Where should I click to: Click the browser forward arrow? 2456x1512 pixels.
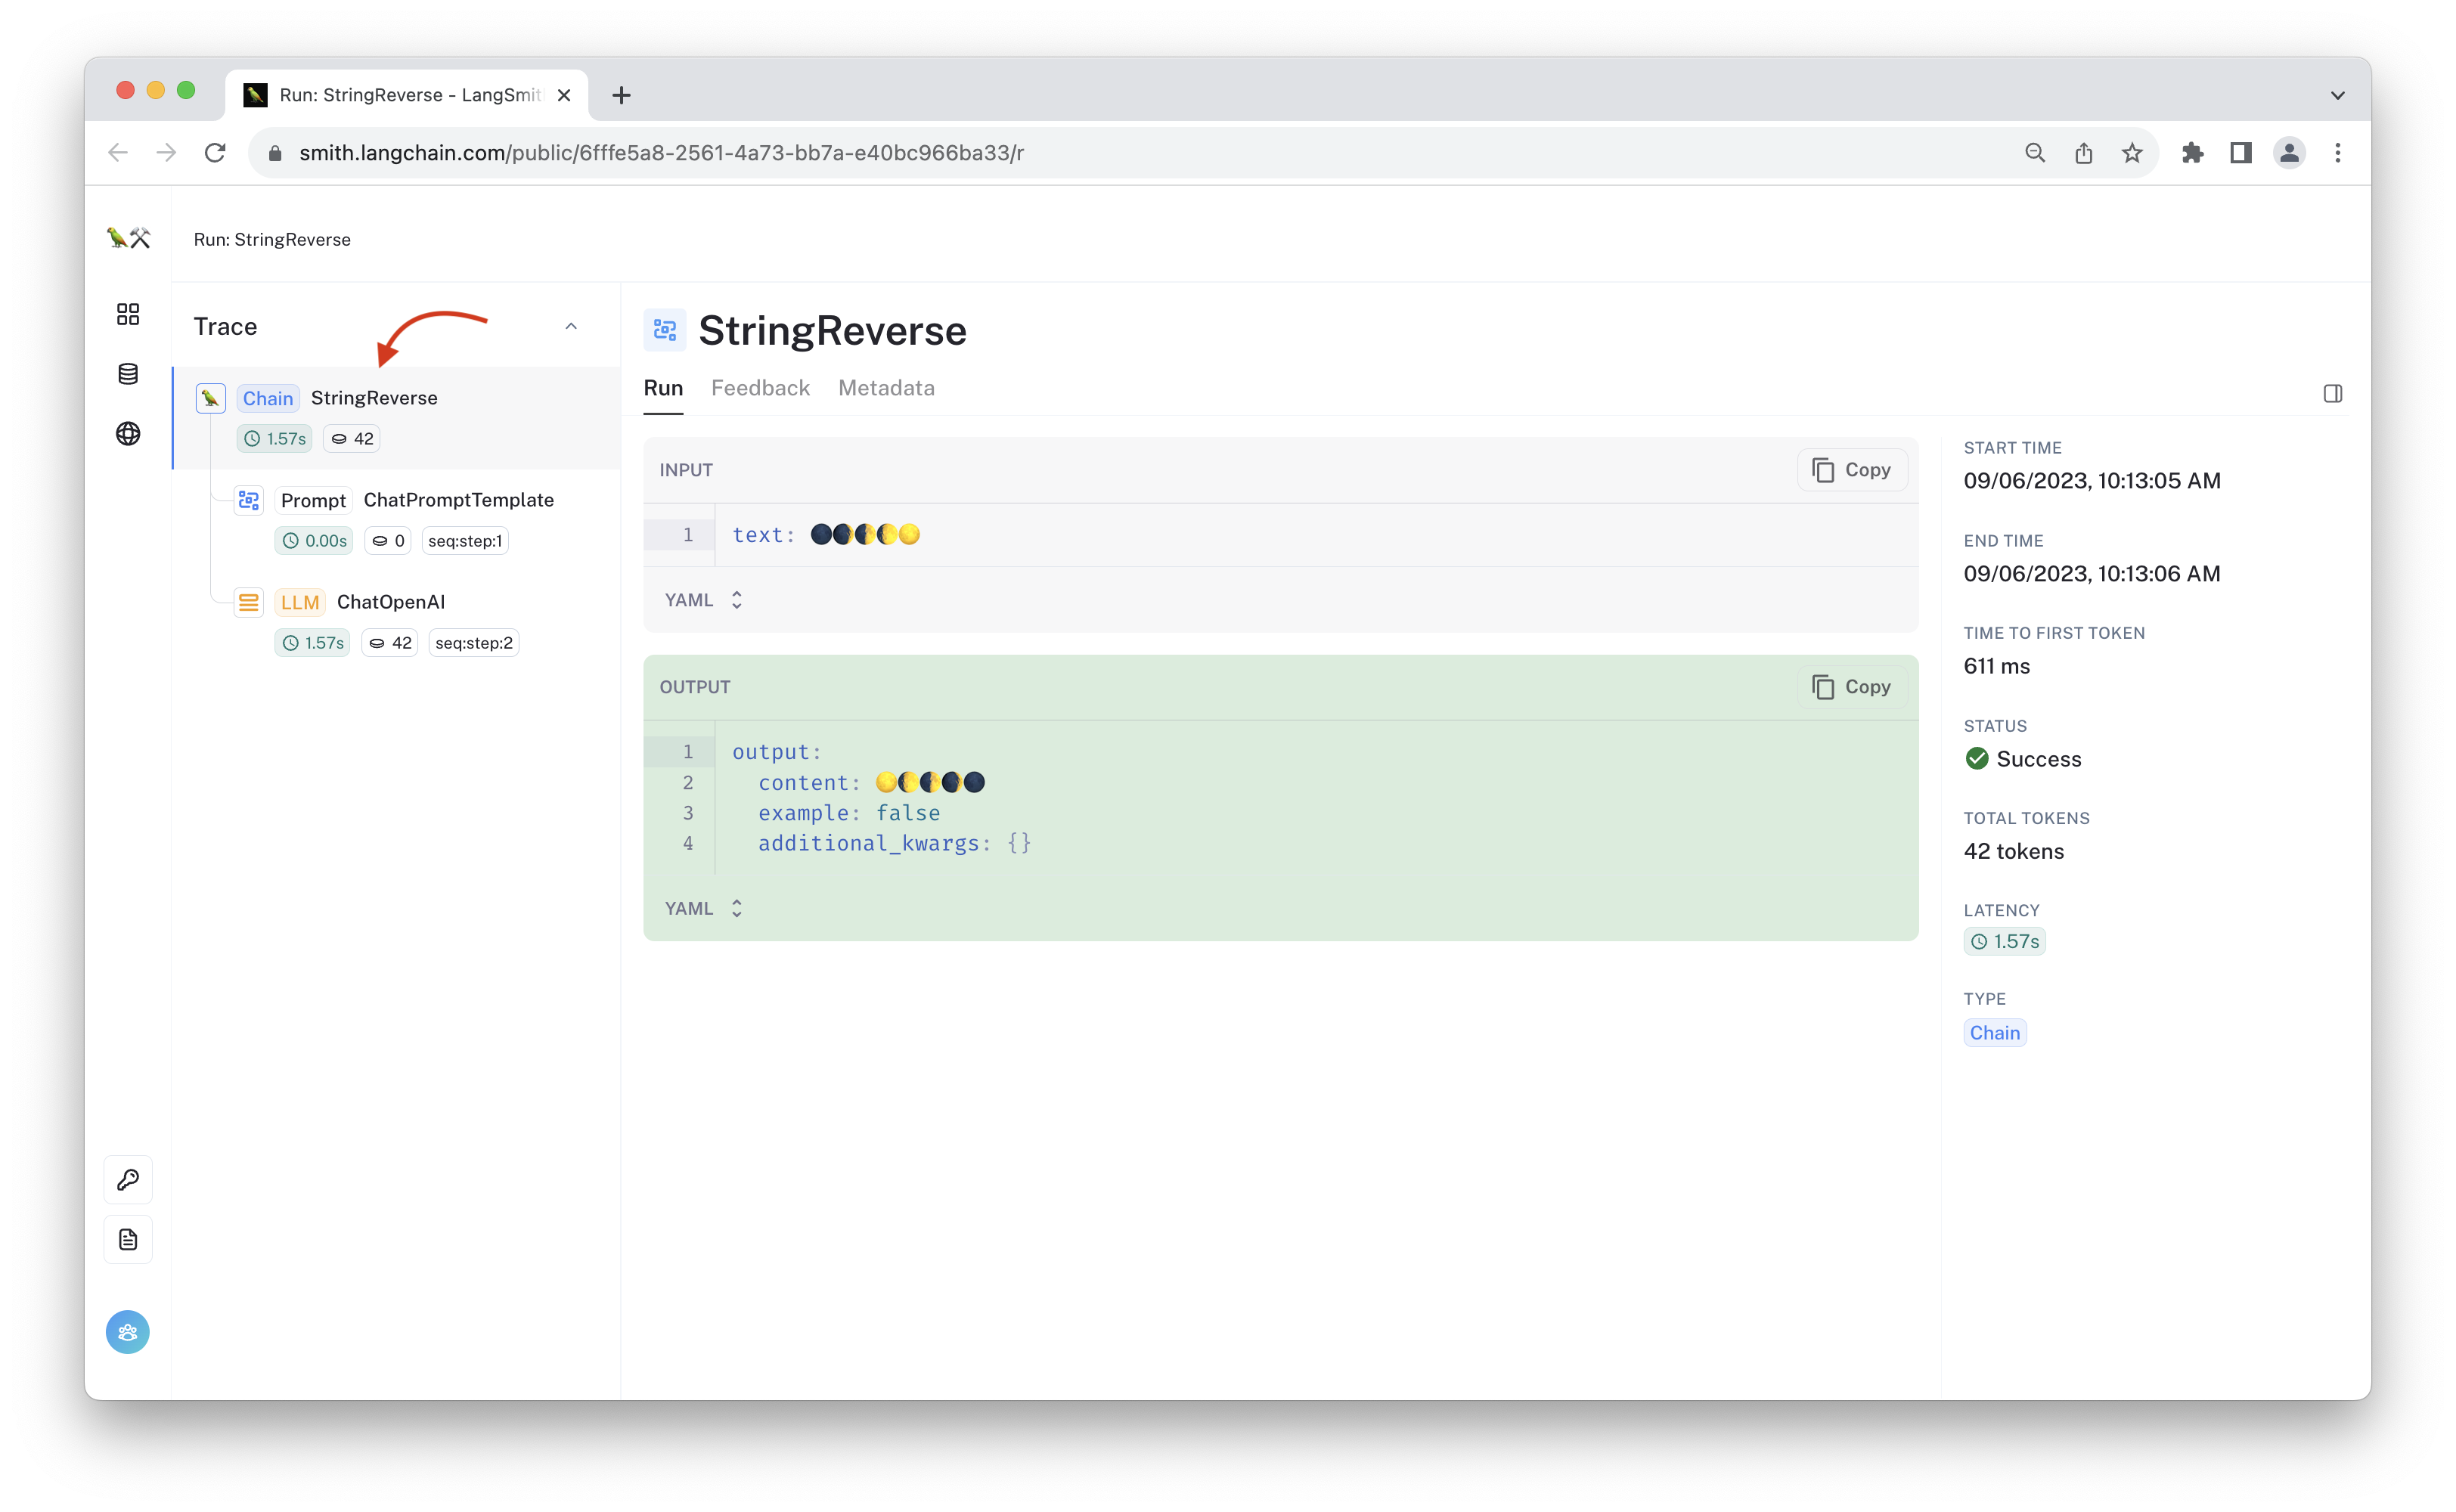[x=167, y=153]
